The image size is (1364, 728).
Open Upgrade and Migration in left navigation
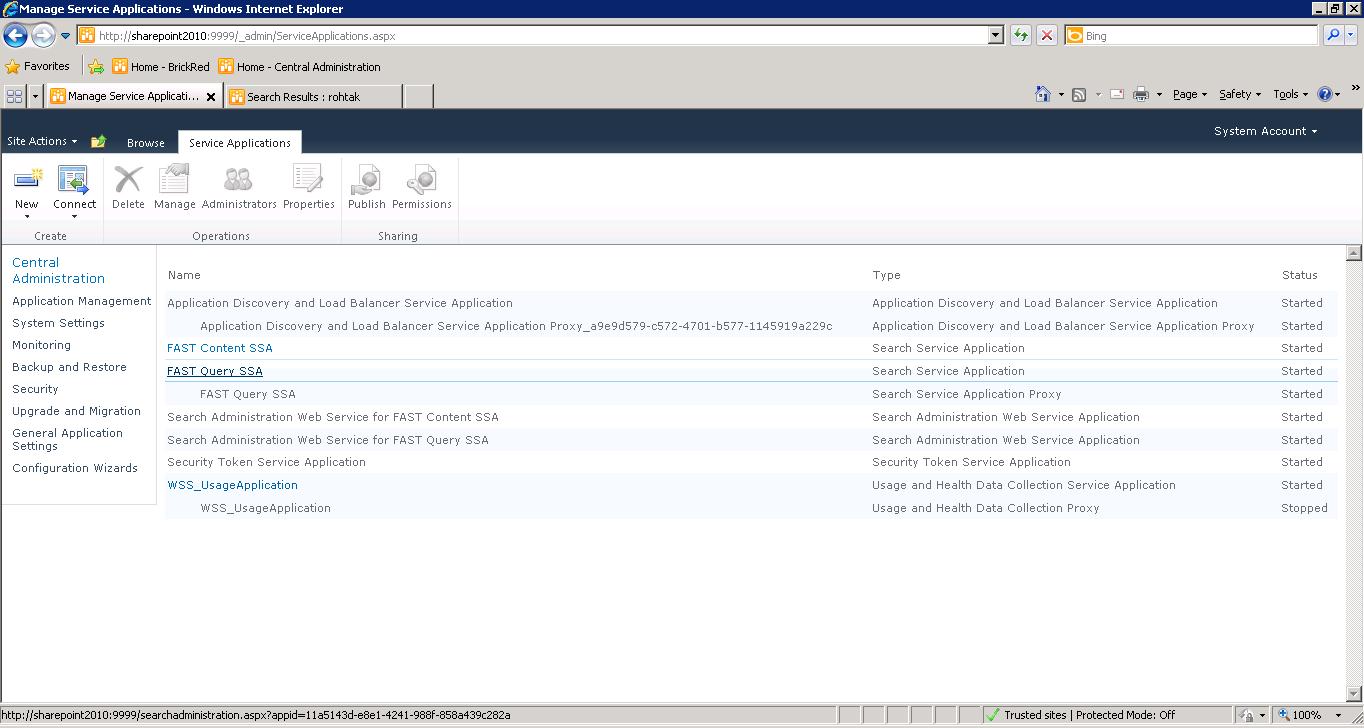click(x=76, y=411)
